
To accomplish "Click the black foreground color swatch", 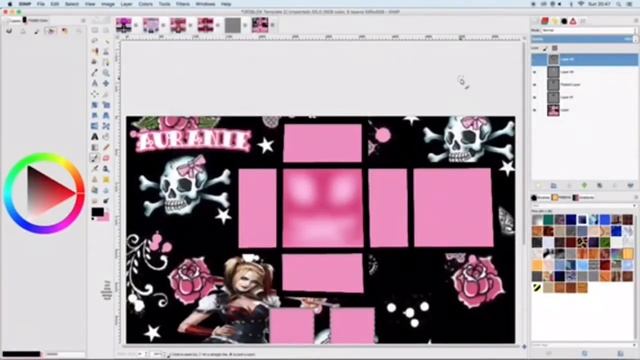I will (97, 212).
